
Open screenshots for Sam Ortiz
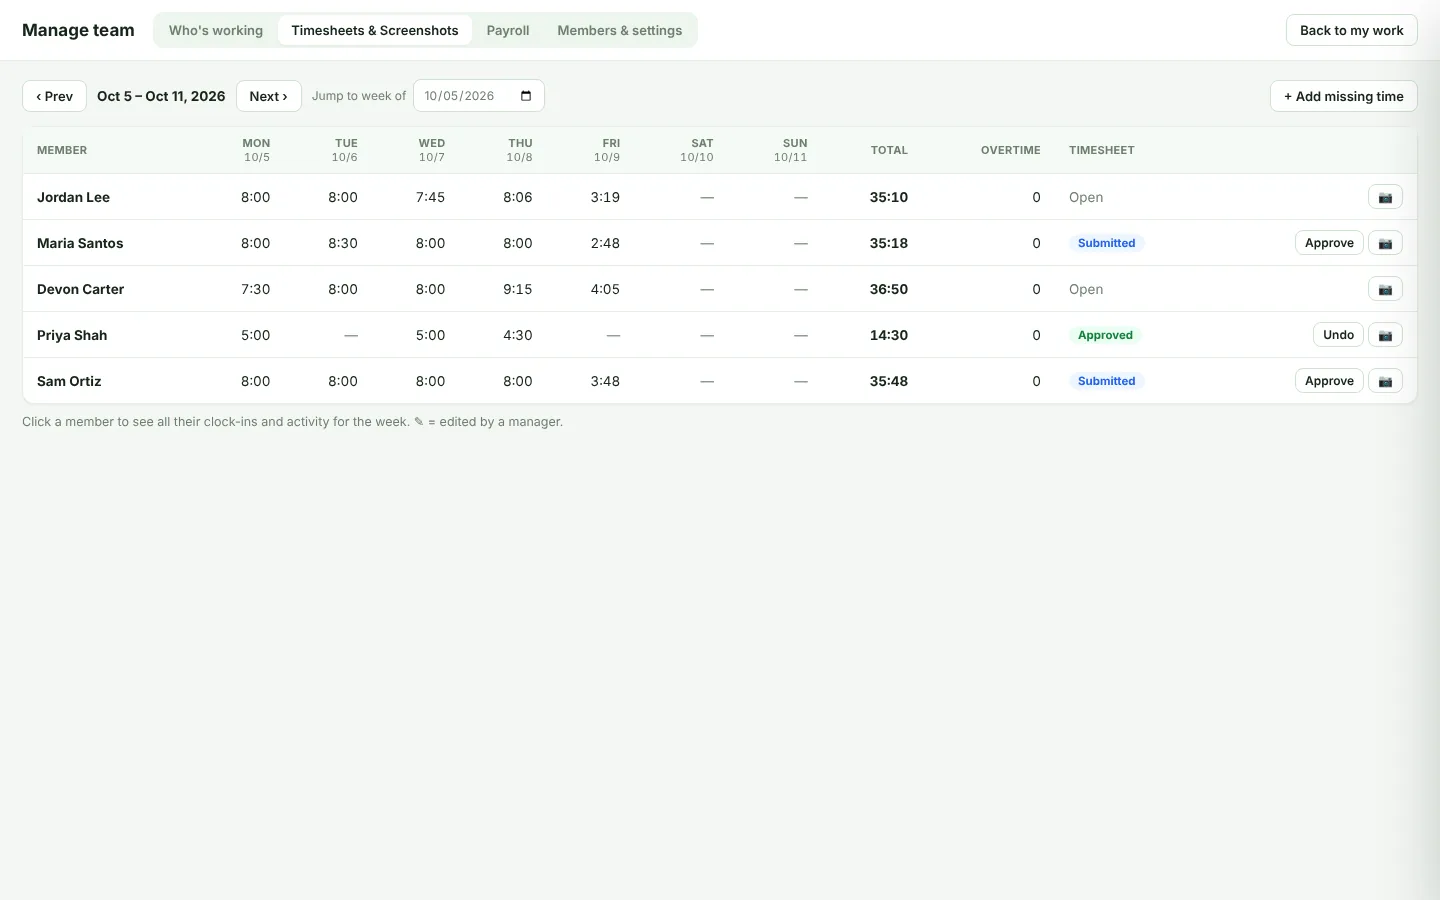pyautogui.click(x=1385, y=381)
